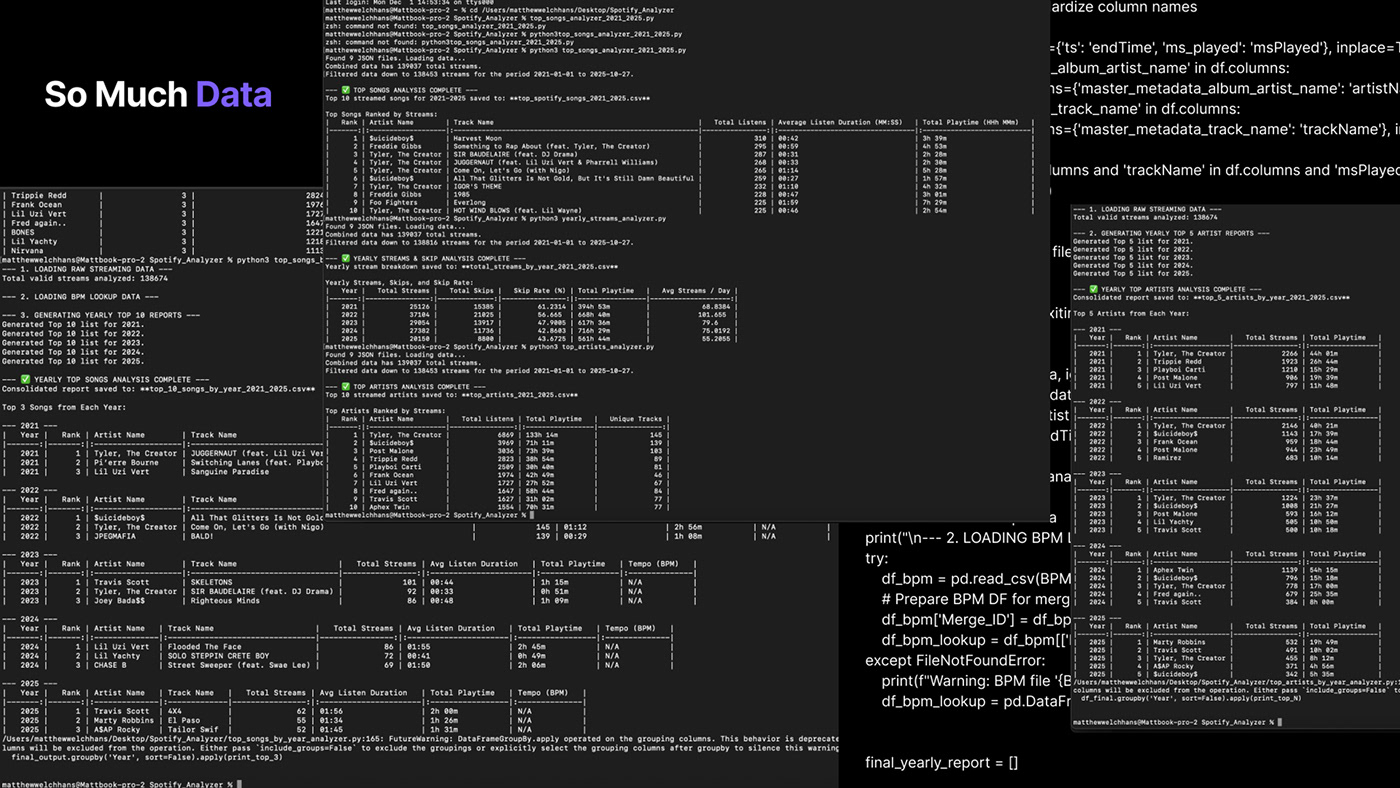1400x788 pixels.
Task: Click the 'Pi'erre Bourne' artist cell
Action: [x=125, y=462]
